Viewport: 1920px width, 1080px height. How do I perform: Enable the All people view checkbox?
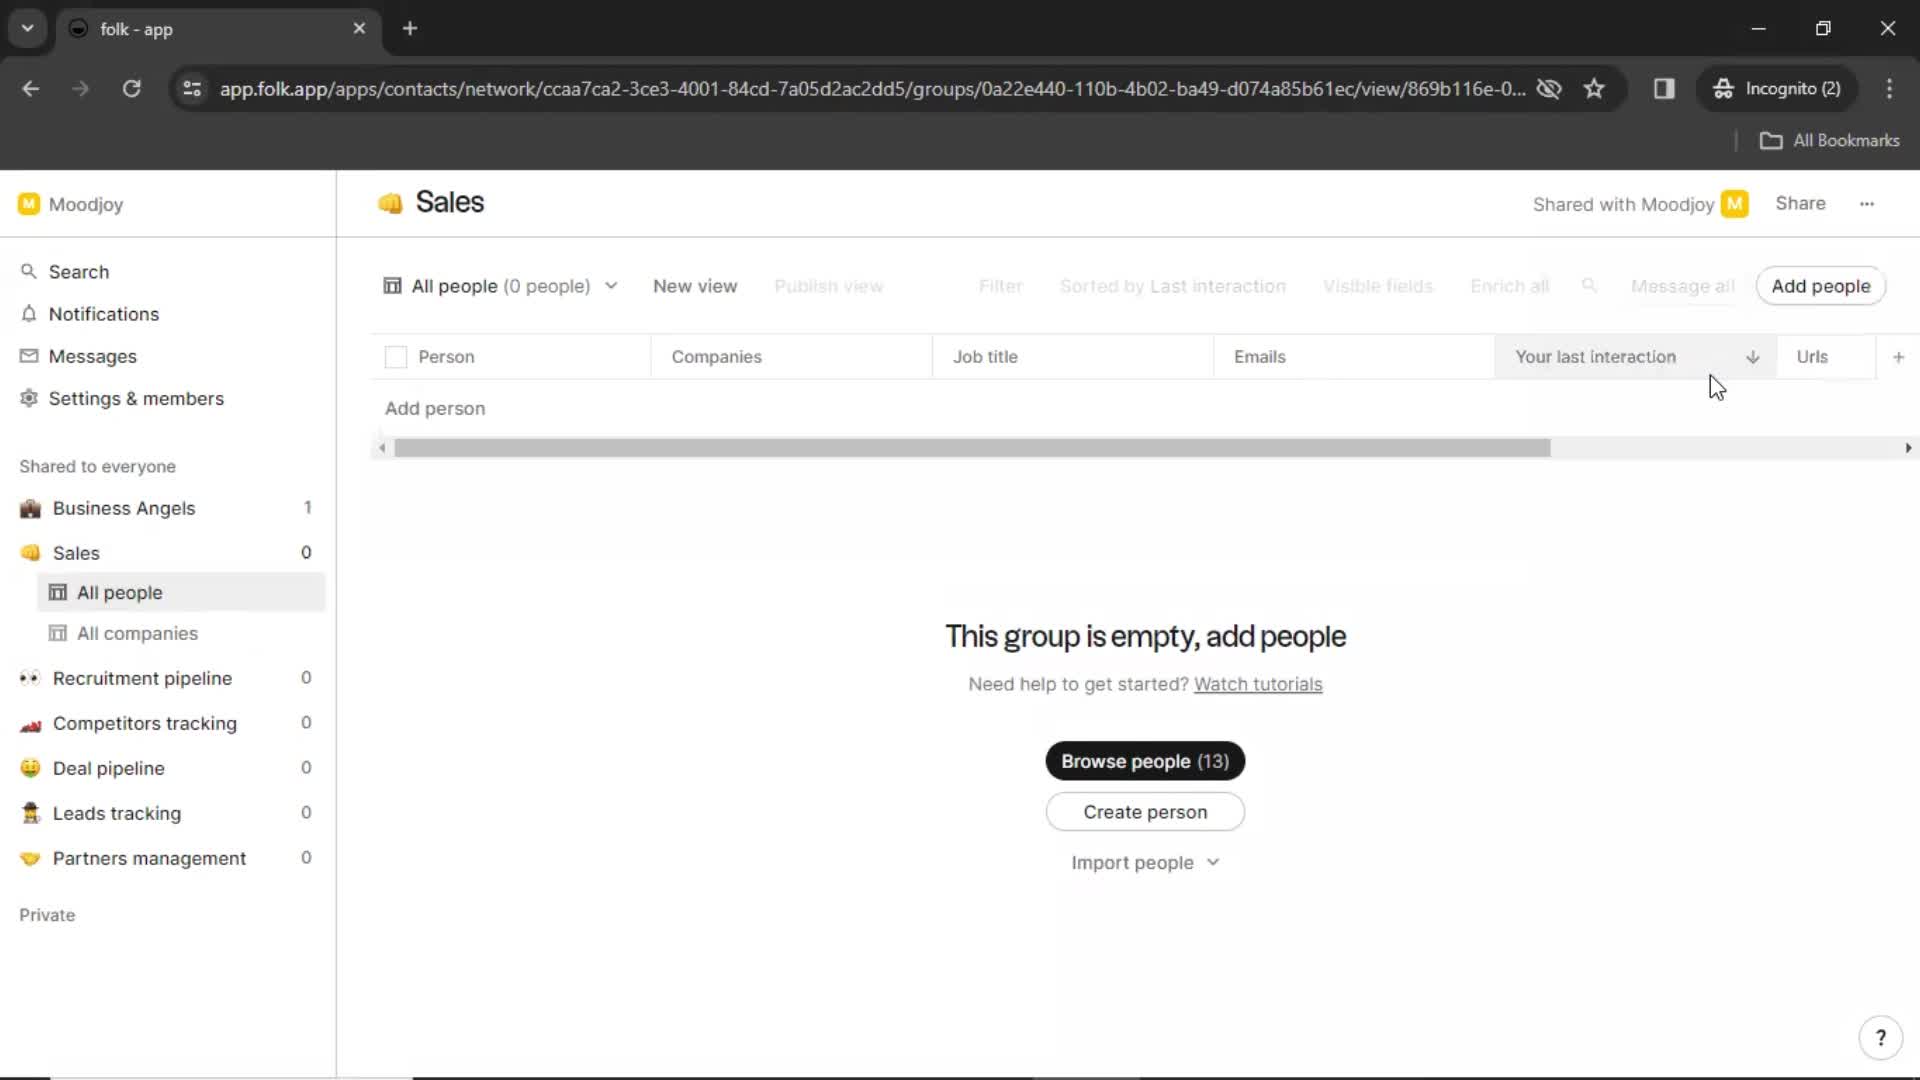[x=396, y=356]
